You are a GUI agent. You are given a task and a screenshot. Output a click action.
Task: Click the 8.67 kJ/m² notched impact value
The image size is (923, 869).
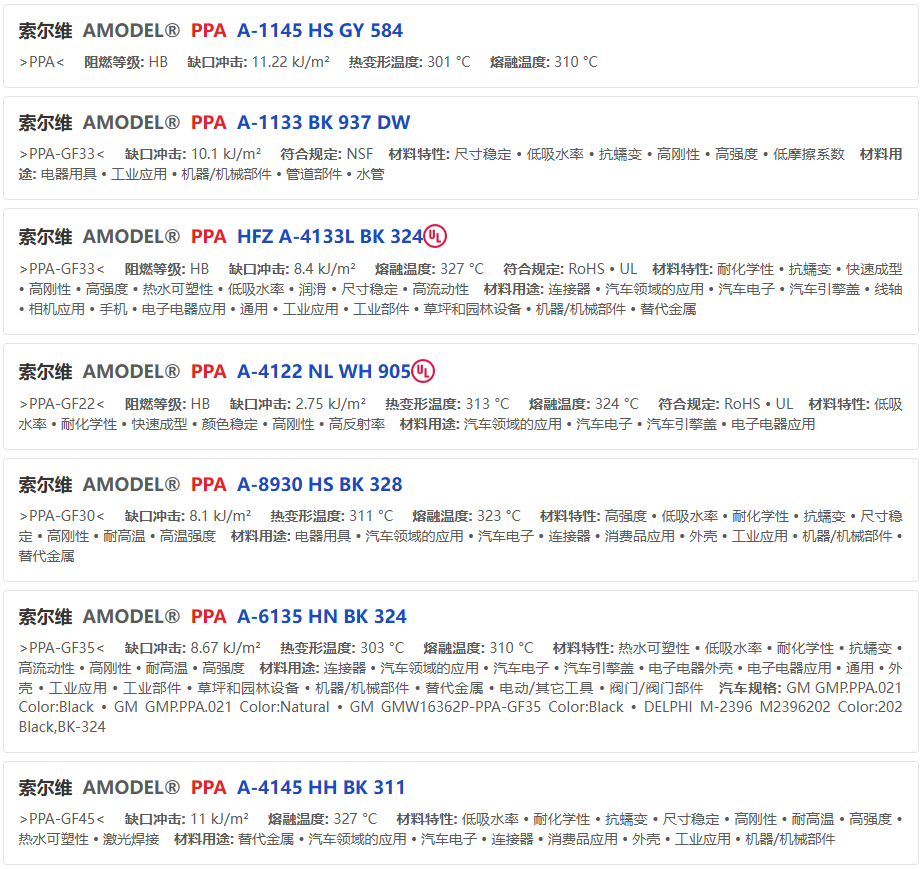pos(225,648)
